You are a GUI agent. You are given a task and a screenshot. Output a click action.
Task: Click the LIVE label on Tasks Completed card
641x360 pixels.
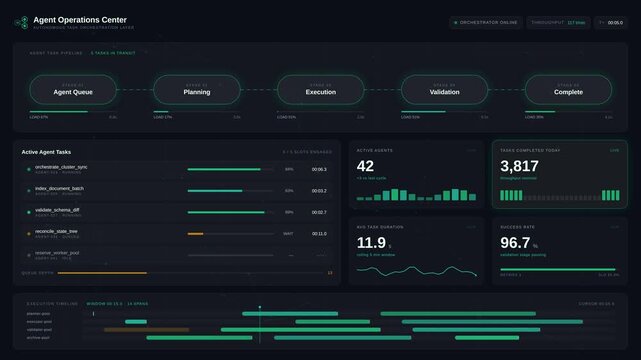614,150
